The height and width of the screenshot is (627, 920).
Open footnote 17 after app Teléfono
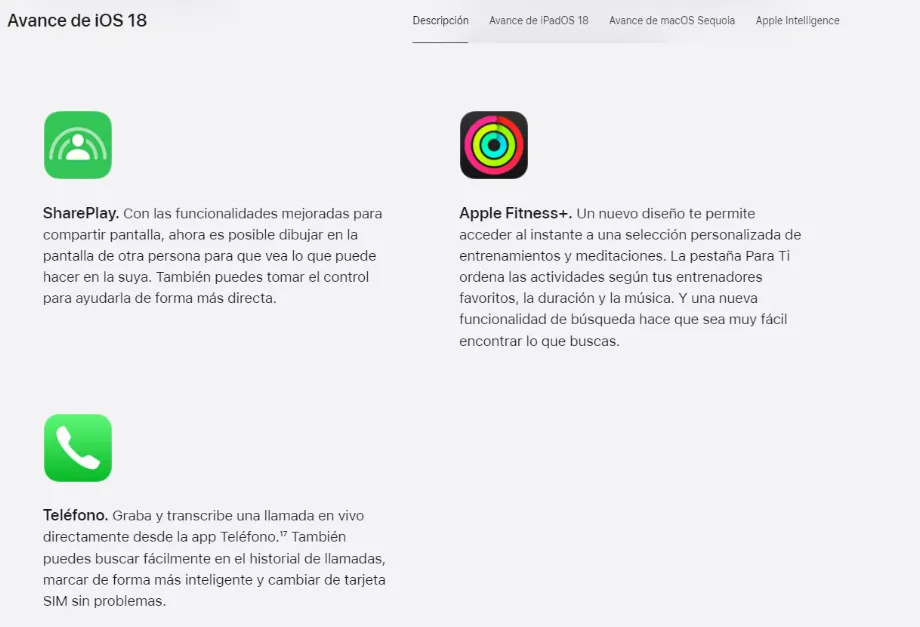[x=283, y=534]
